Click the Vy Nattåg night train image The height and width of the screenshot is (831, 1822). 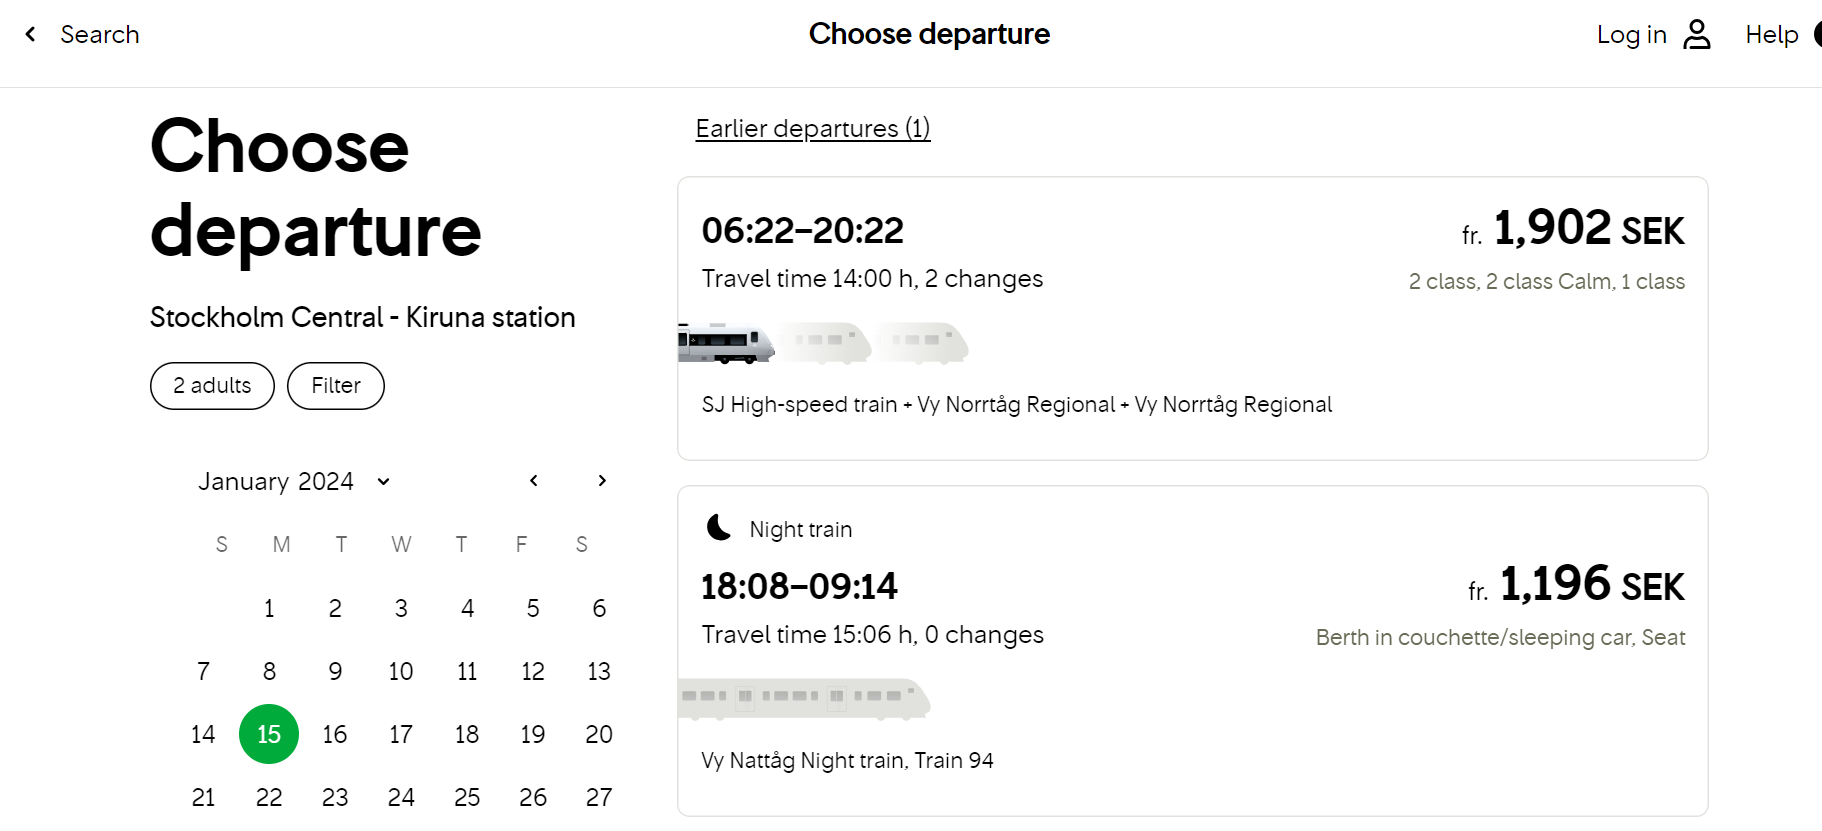pyautogui.click(x=804, y=698)
